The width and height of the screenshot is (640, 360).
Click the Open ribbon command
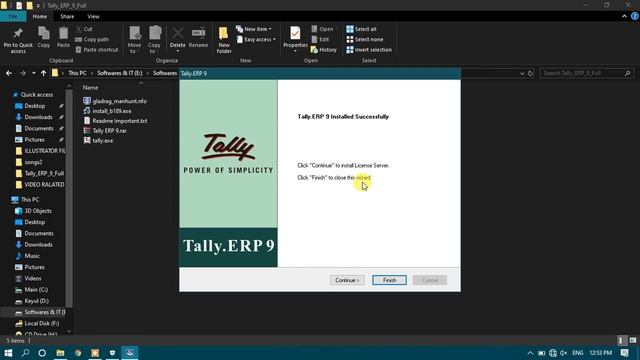point(322,29)
